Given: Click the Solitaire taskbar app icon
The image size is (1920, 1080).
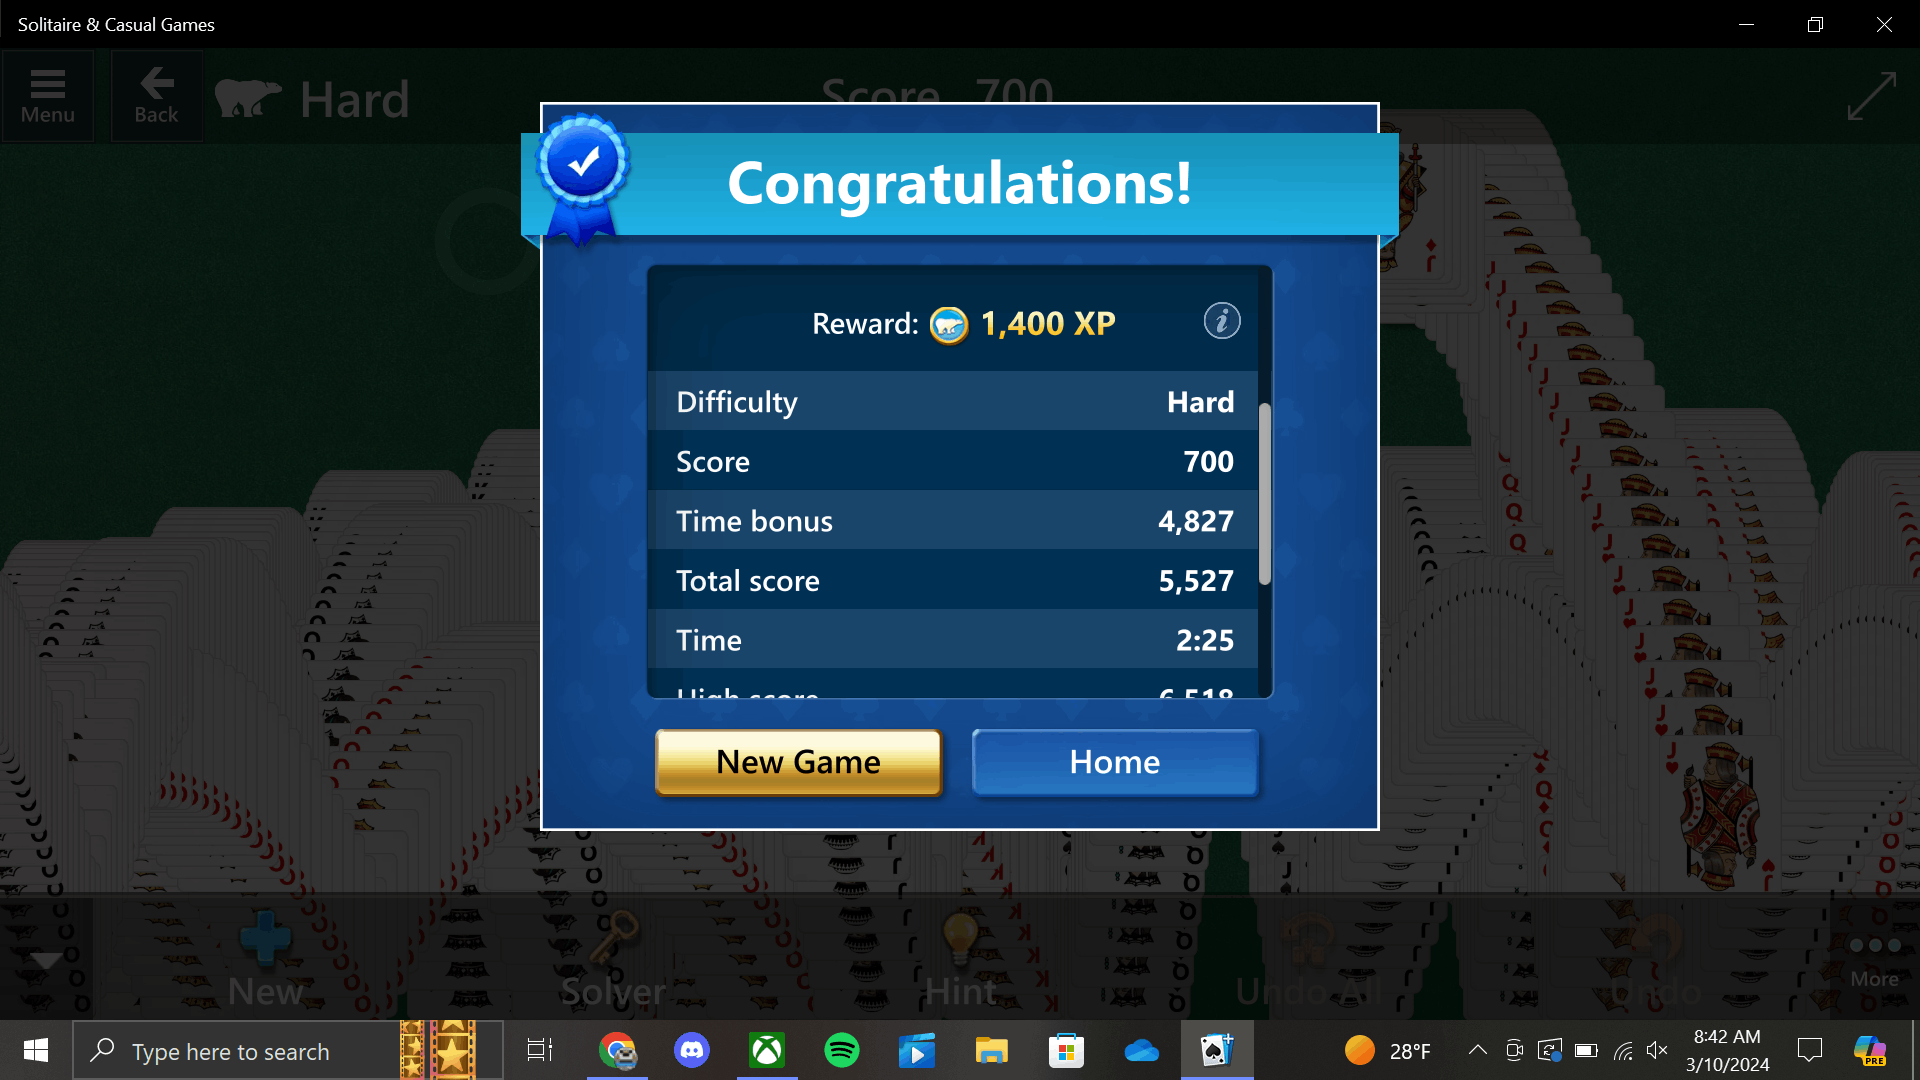Looking at the screenshot, I should [x=1215, y=1050].
